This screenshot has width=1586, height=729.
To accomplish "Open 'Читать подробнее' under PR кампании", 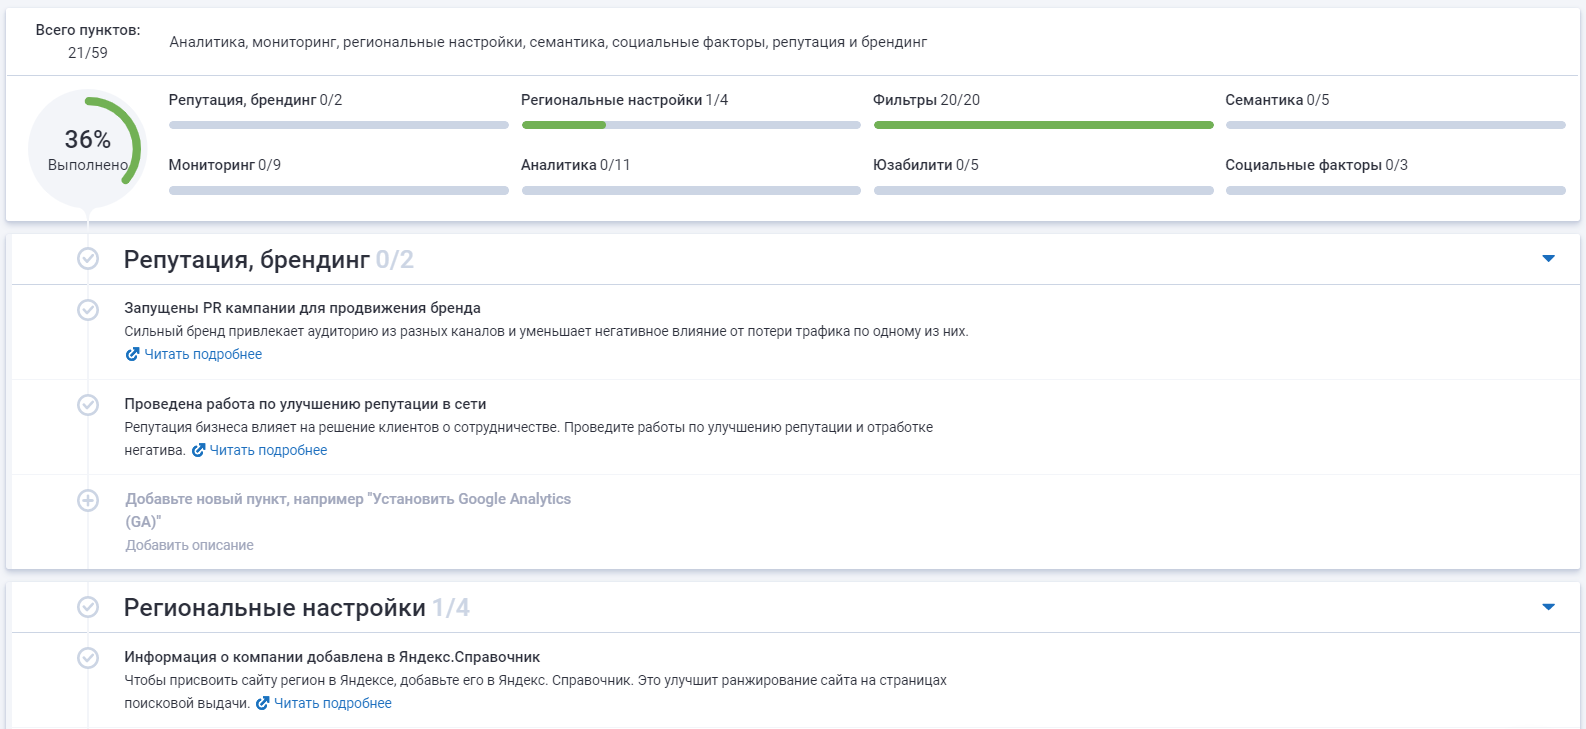I will [x=203, y=354].
